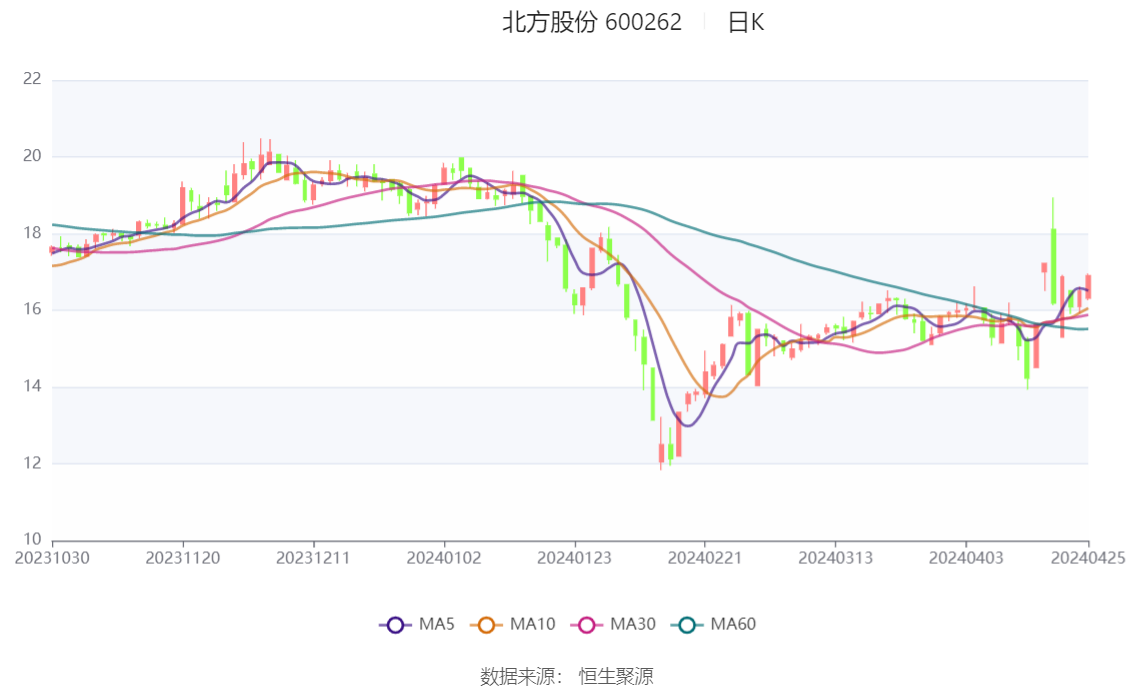Hide the MA5 line via its label
Image resolution: width=1134 pixels, height=689 pixels.
437,624
